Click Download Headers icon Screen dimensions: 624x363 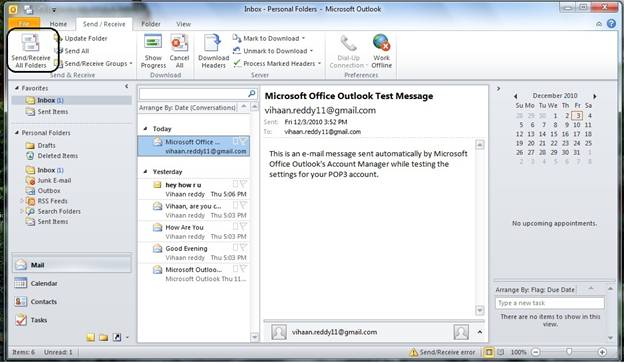pos(213,44)
